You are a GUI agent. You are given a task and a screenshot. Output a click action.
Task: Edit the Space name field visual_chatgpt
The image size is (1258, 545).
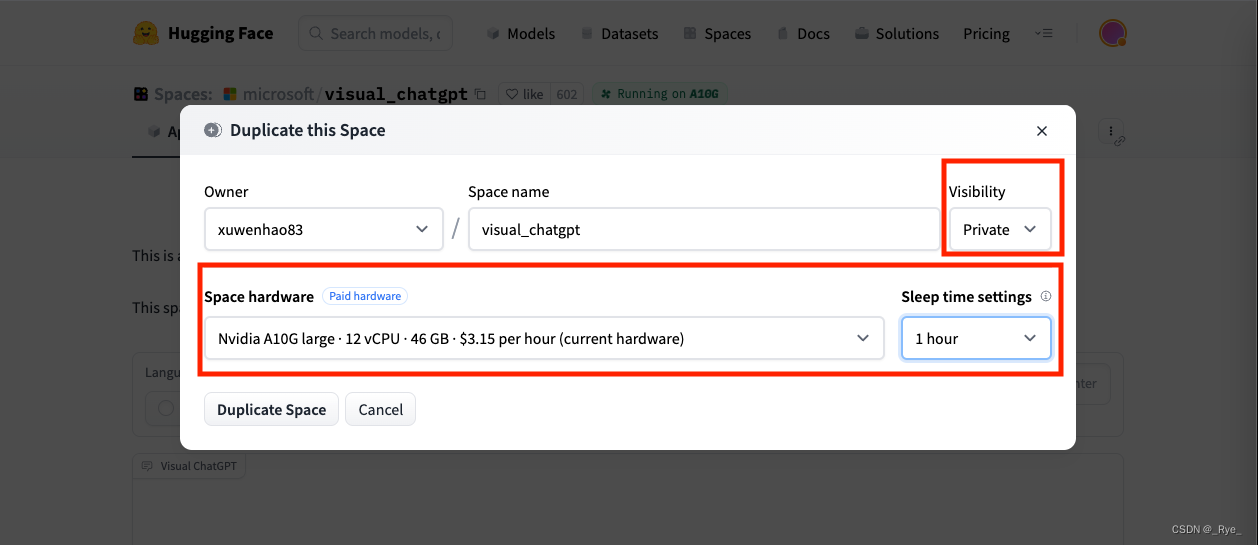point(704,229)
